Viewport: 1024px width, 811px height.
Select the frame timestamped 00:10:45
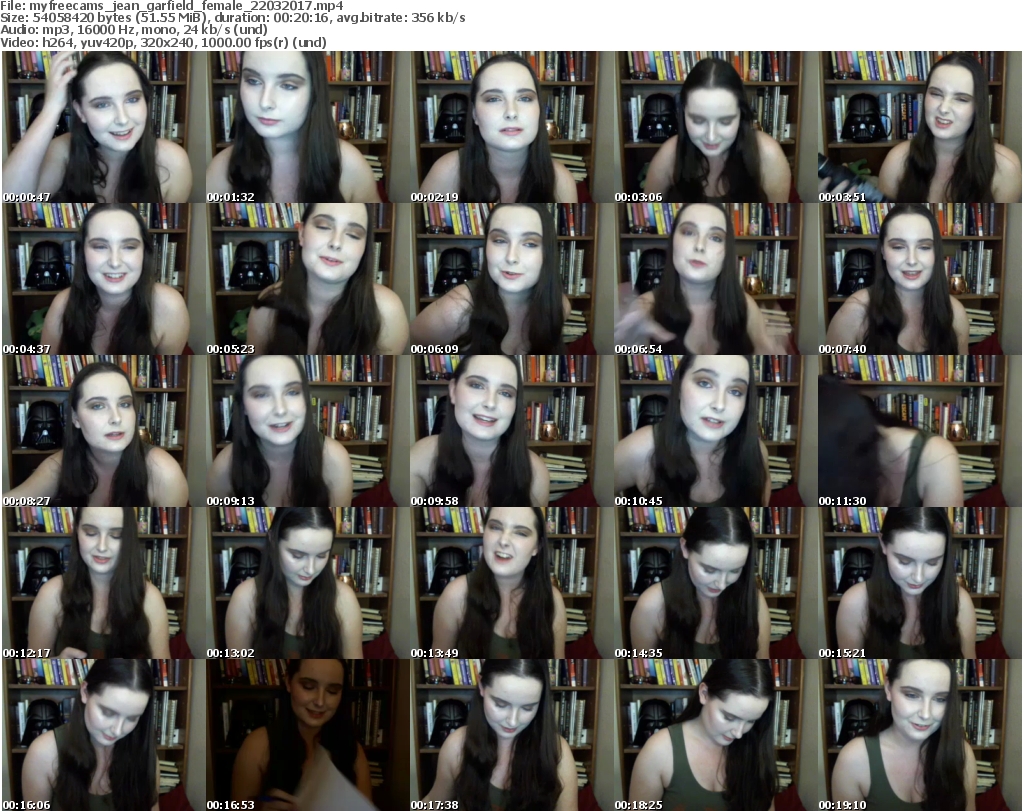[x=715, y=431]
